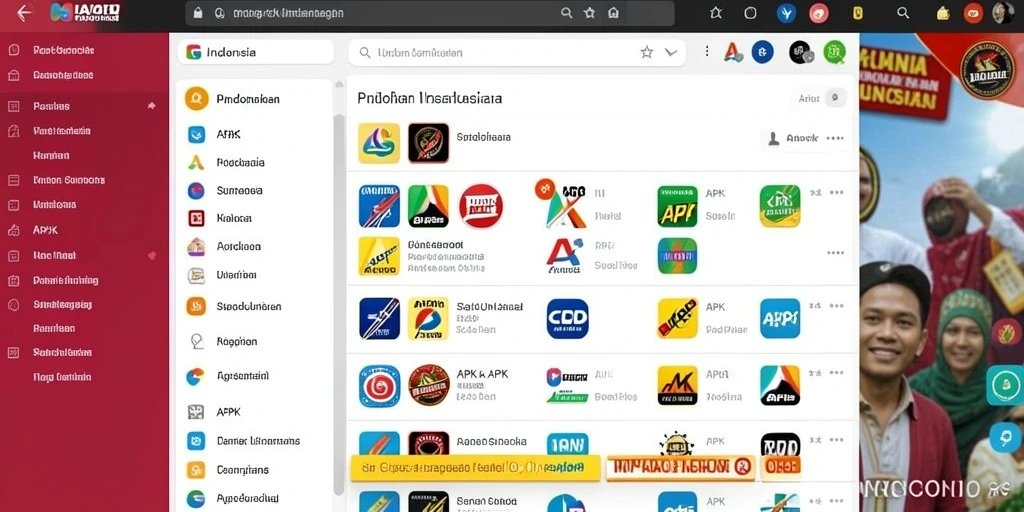Open the yellow sail app icon in the top row
The image size is (1024, 512).
pyautogui.click(x=379, y=143)
